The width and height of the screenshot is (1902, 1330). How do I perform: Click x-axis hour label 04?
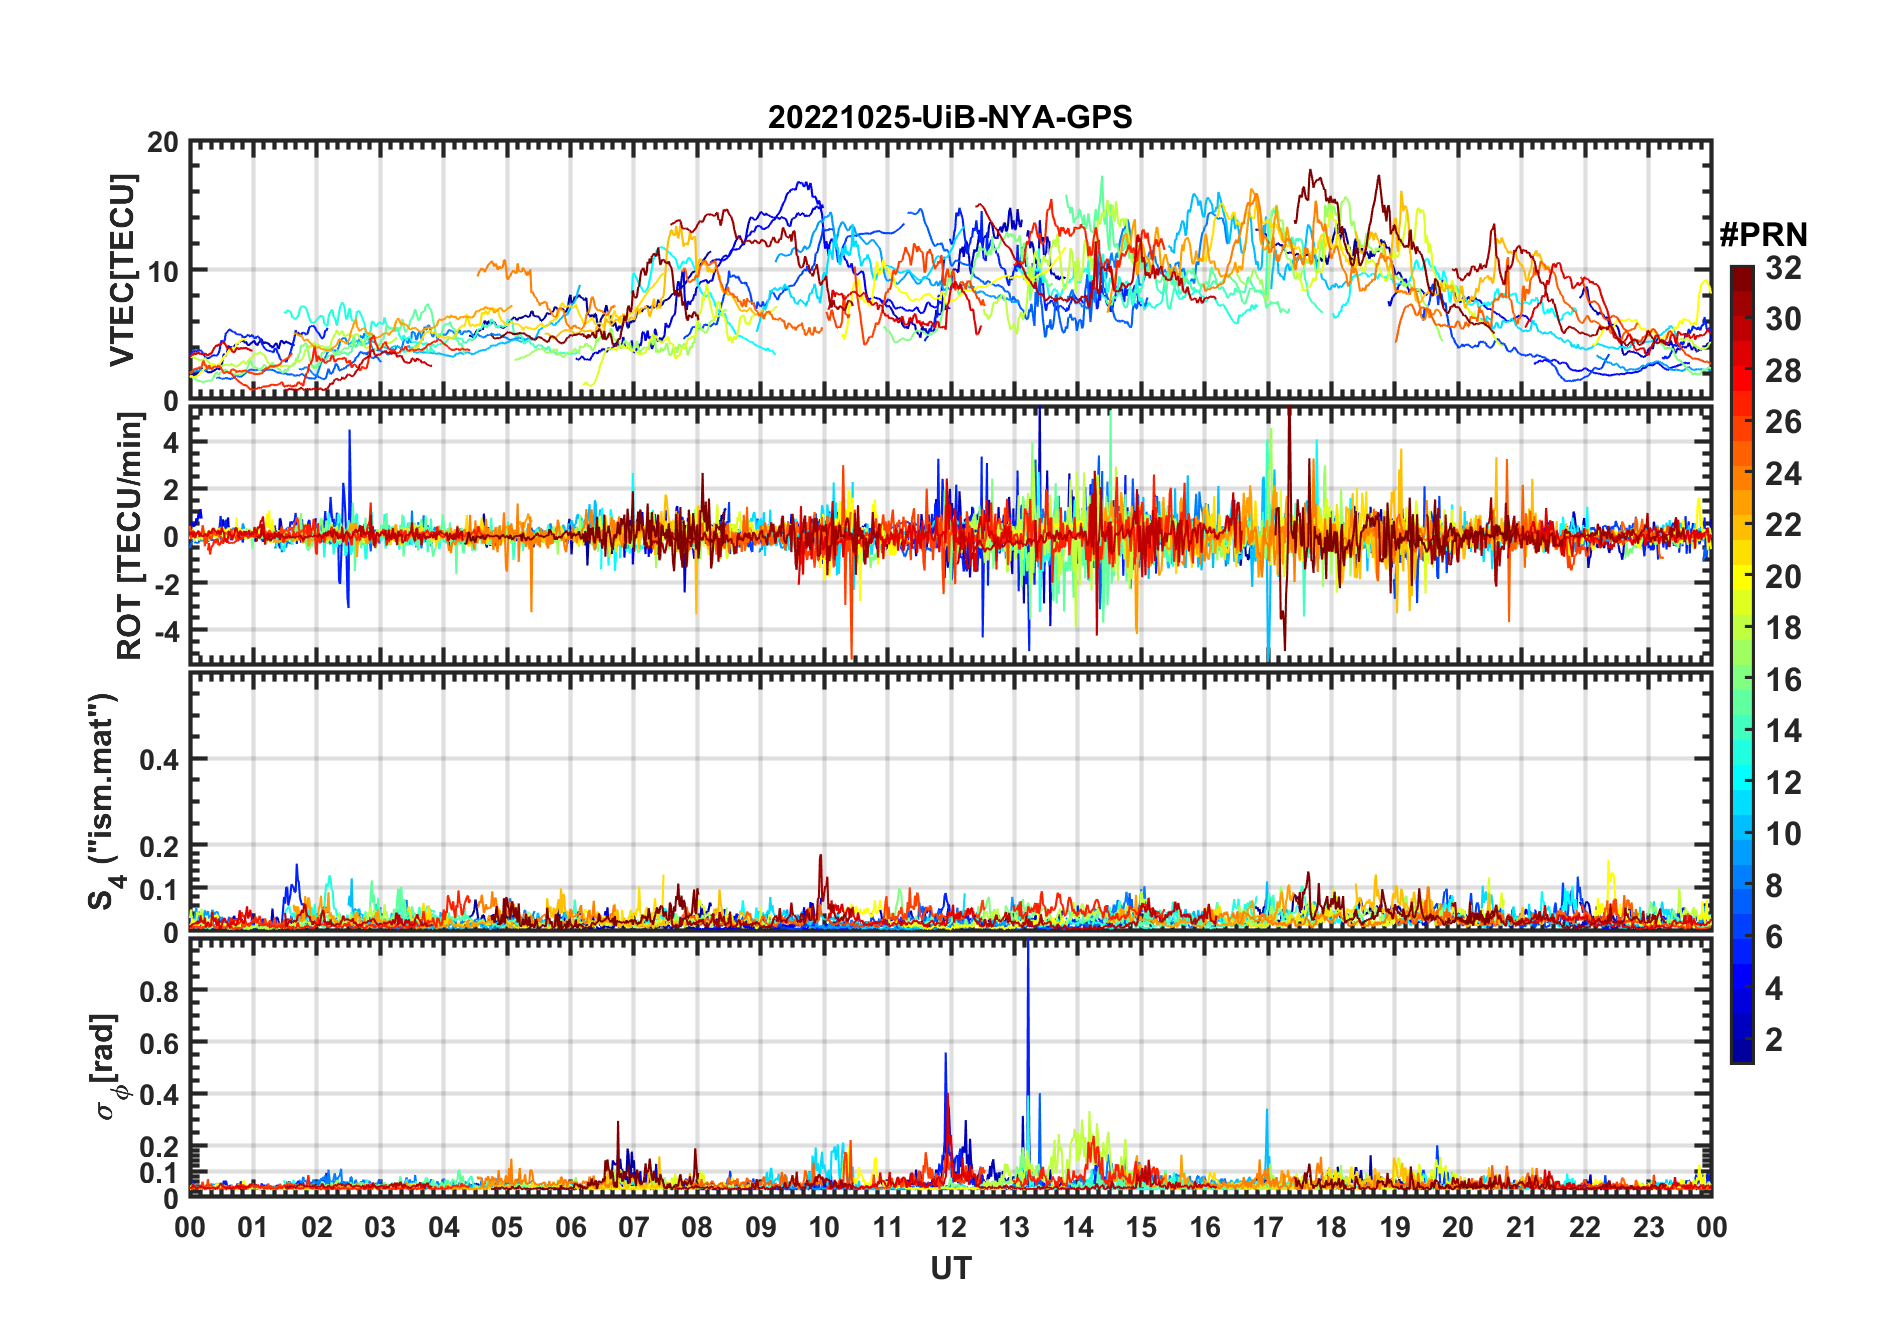point(444,1227)
